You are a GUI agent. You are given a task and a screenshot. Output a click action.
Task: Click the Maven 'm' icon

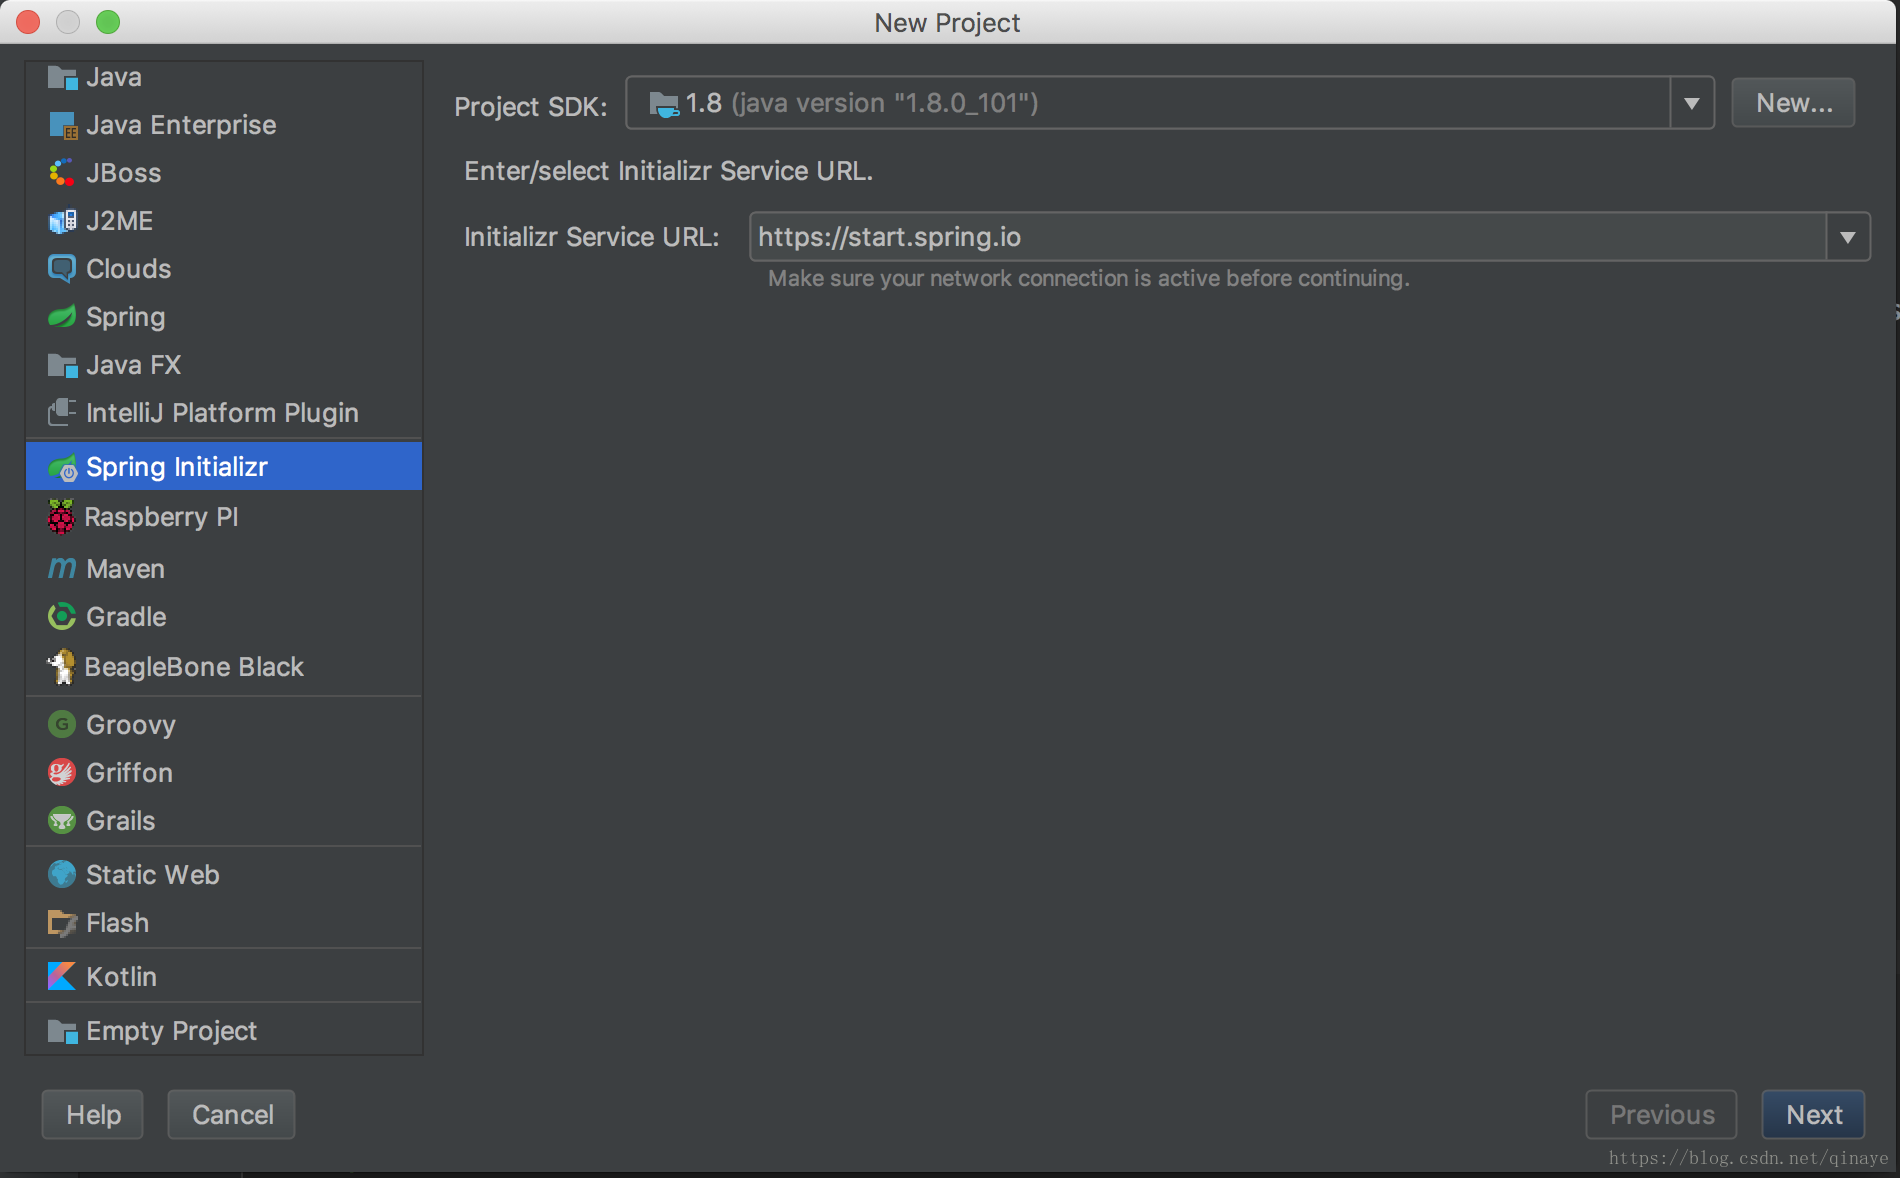coord(62,568)
